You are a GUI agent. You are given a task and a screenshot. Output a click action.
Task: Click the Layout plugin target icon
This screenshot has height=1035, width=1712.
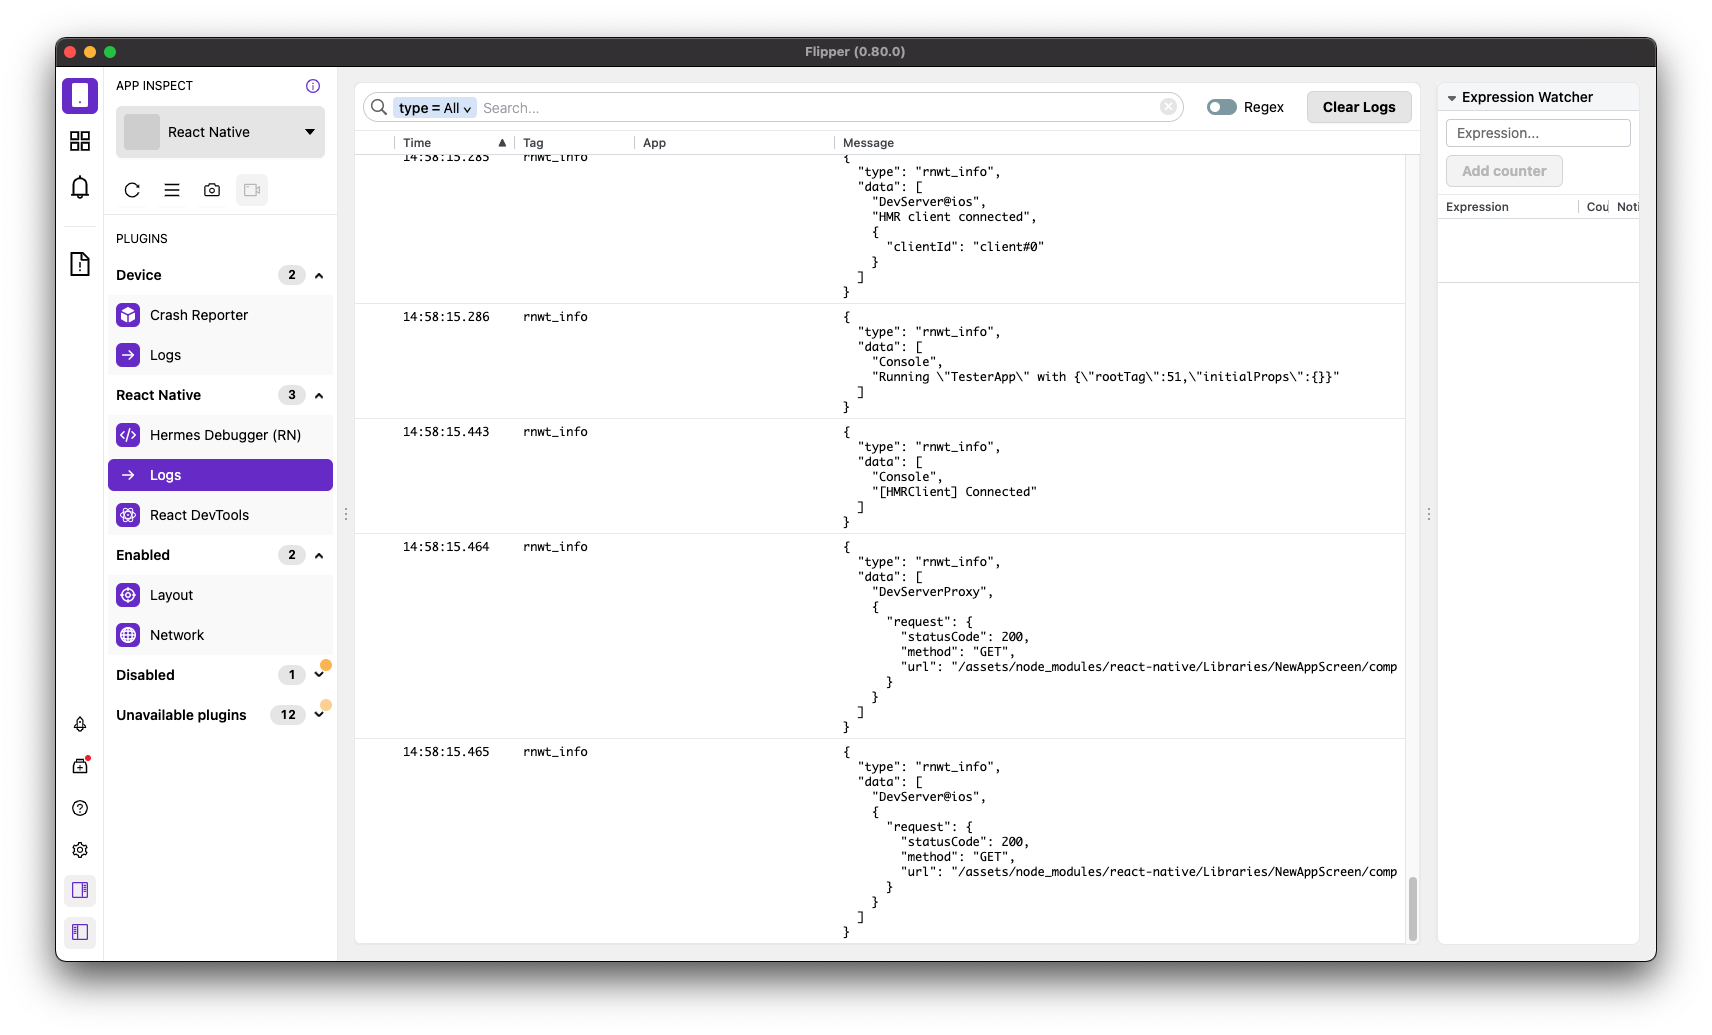pyautogui.click(x=128, y=595)
